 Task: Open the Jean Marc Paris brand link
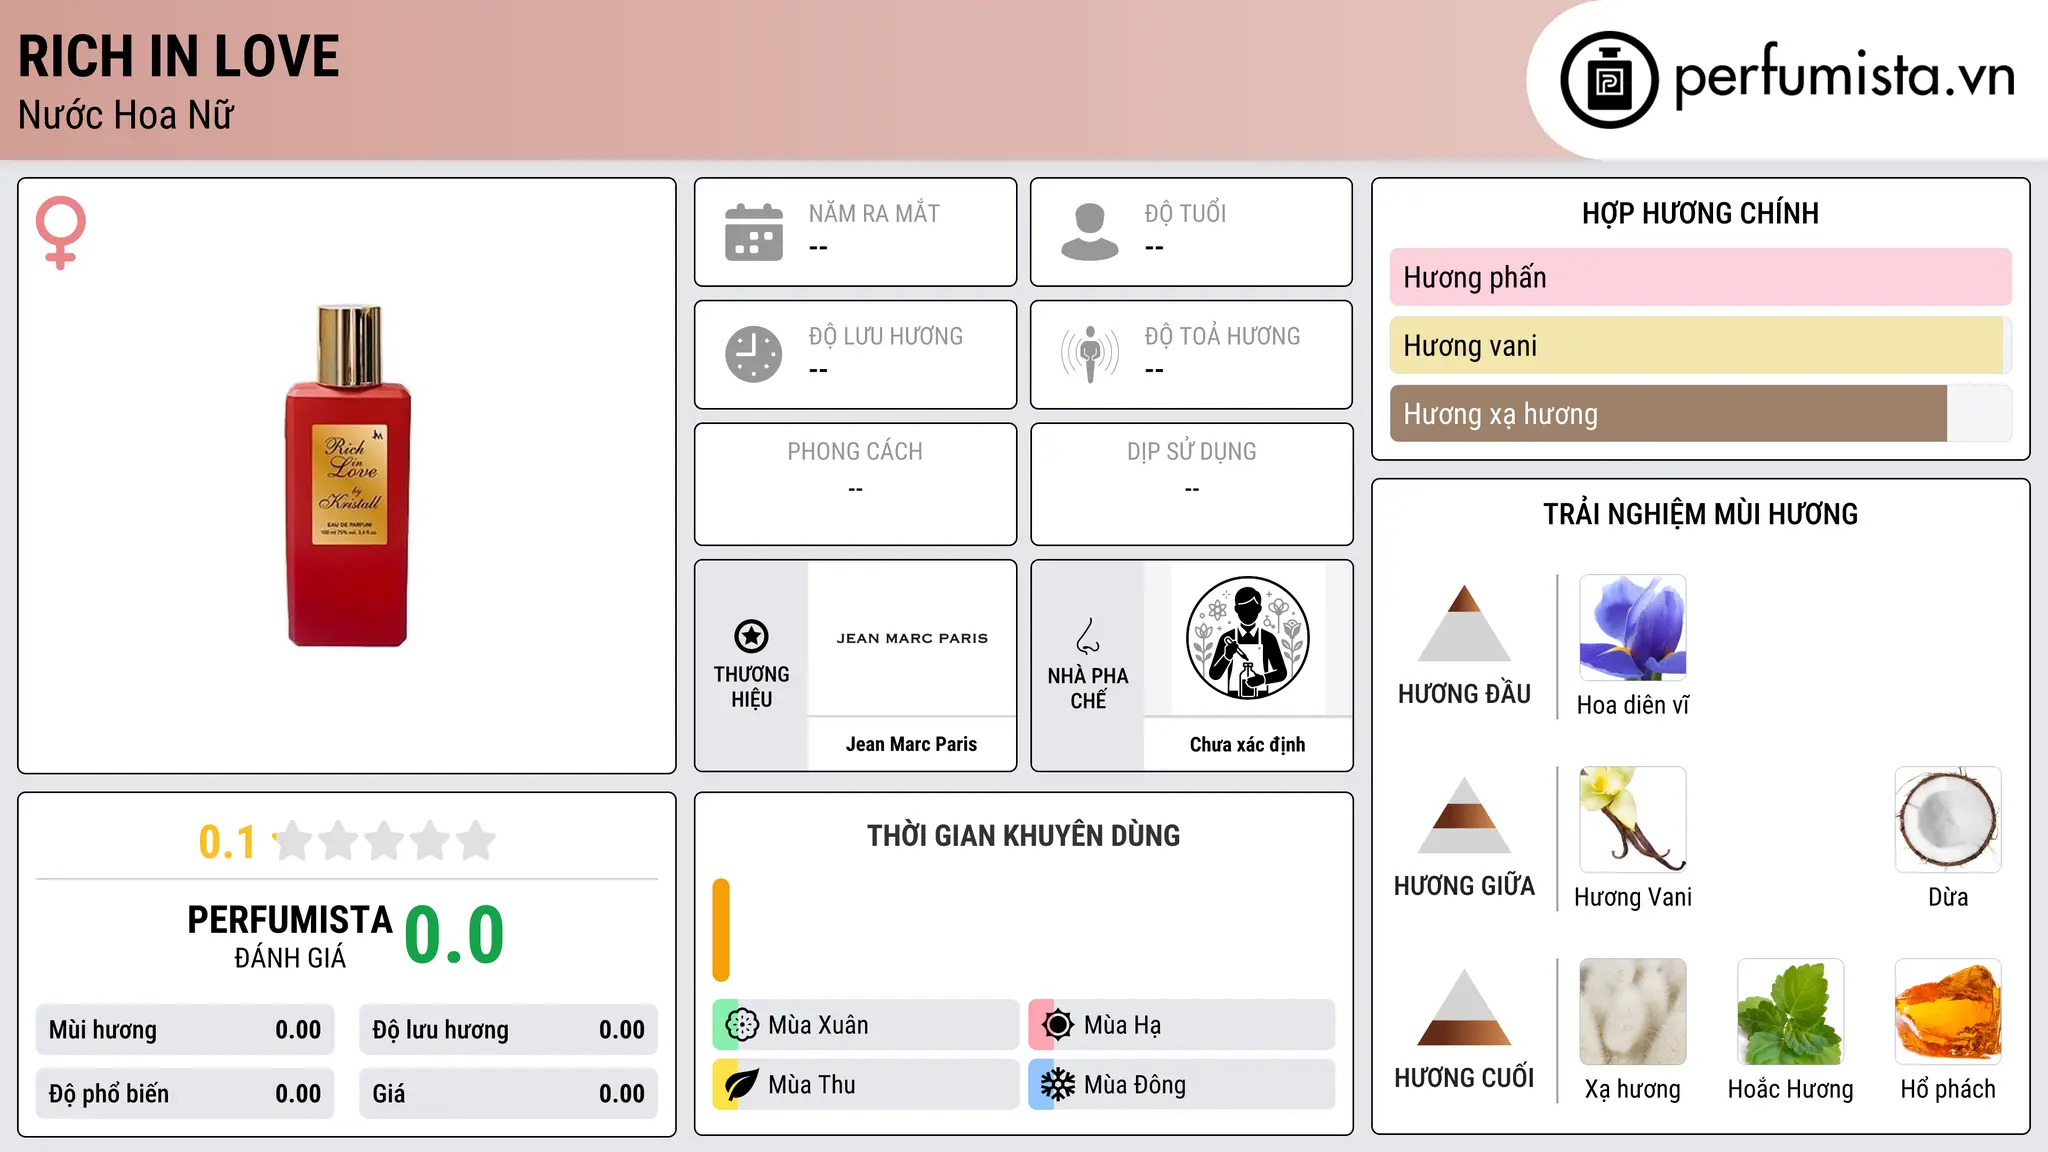[911, 744]
